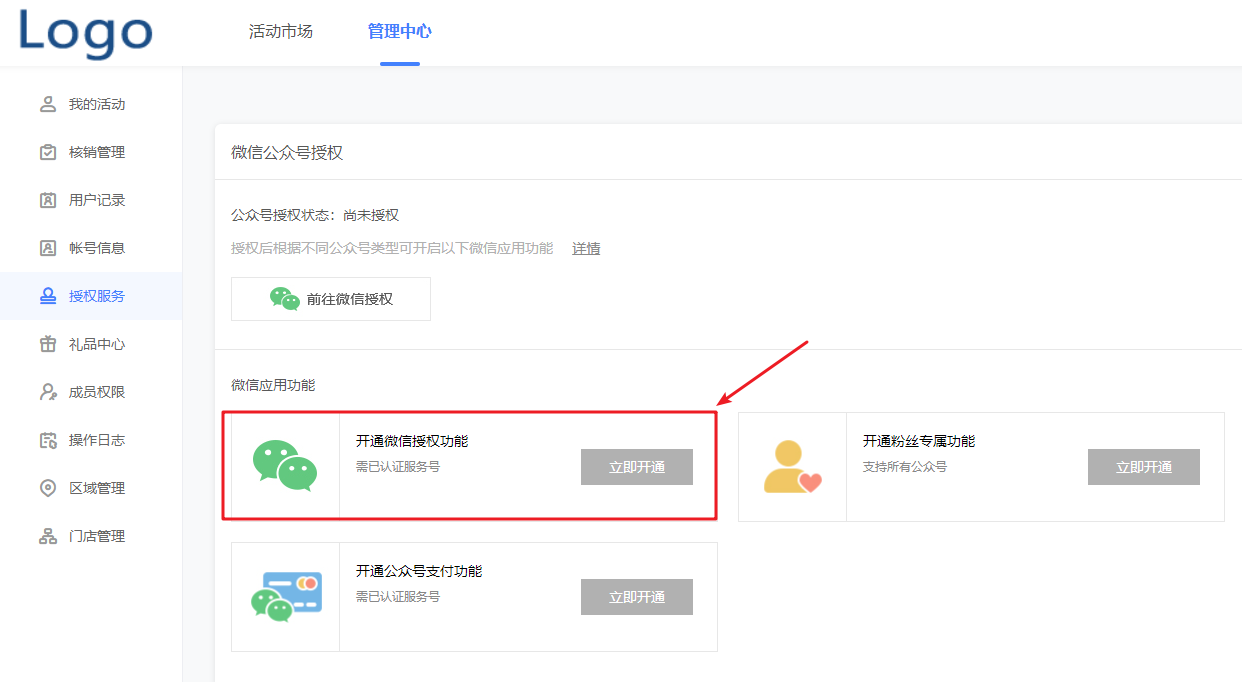This screenshot has width=1242, height=682.
Task: Open 操作日志 in the sidebar
Action: pyautogui.click(x=91, y=440)
